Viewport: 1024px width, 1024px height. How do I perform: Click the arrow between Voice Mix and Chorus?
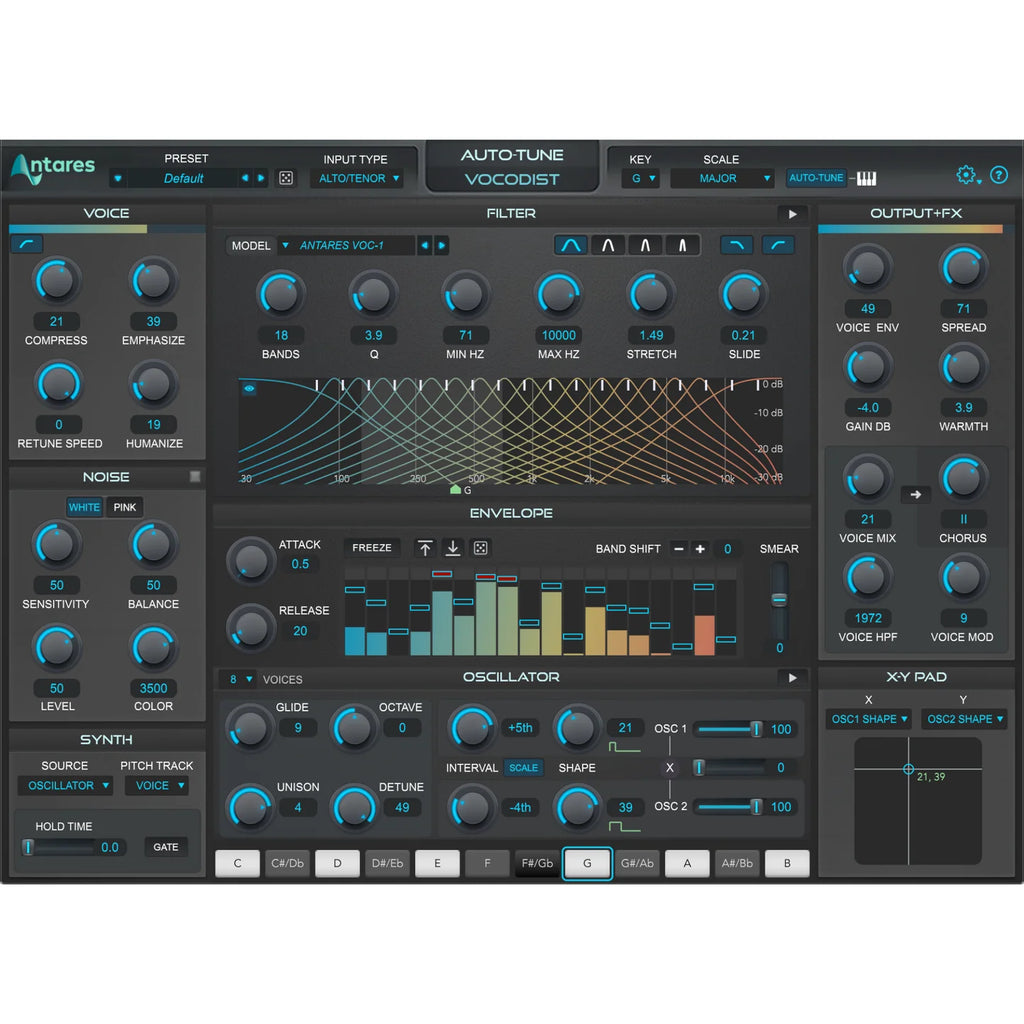(x=914, y=493)
